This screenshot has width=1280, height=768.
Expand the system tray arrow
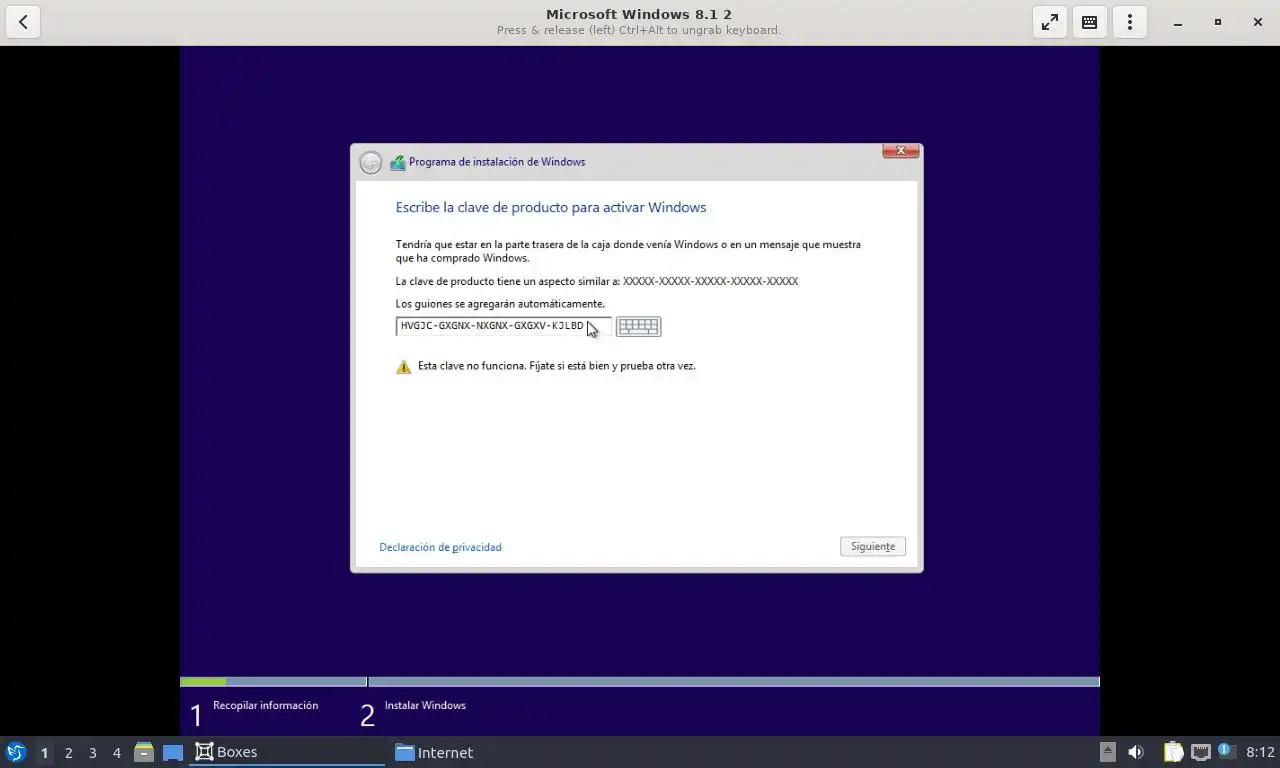[1107, 752]
